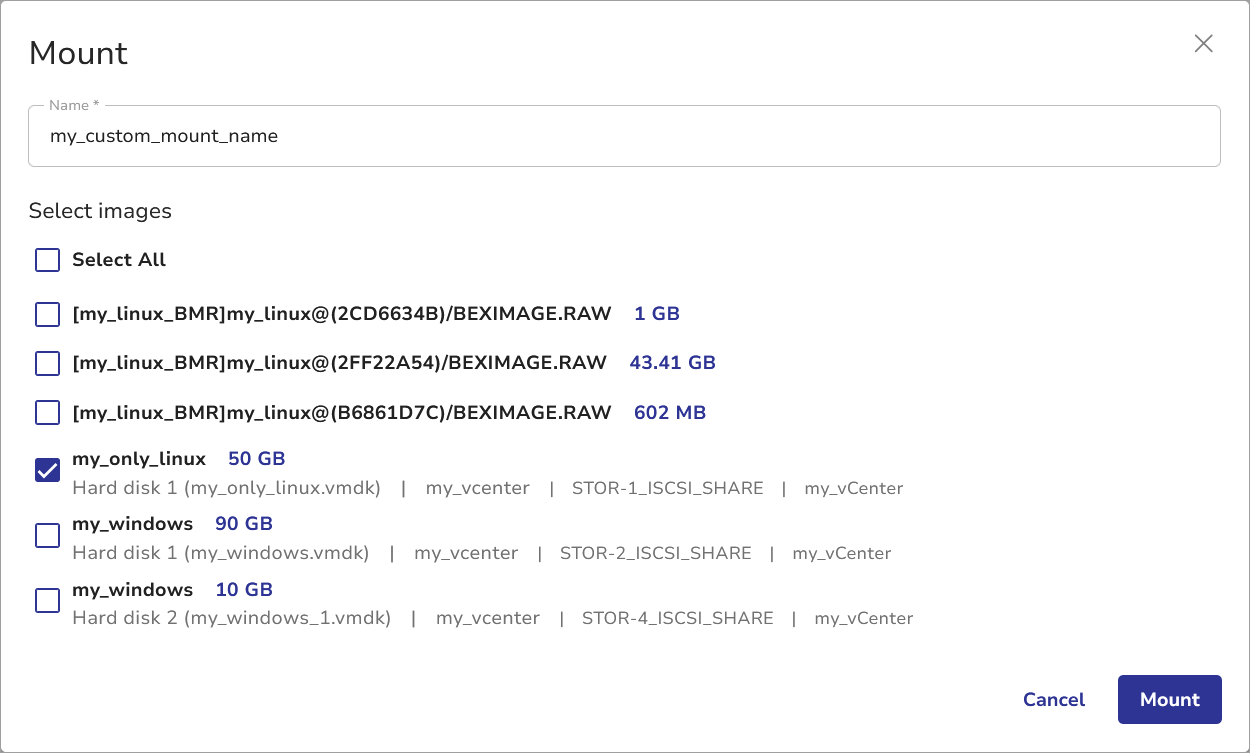
Task: Check the my_windows 90 GB disk checkbox
Action: point(48,535)
